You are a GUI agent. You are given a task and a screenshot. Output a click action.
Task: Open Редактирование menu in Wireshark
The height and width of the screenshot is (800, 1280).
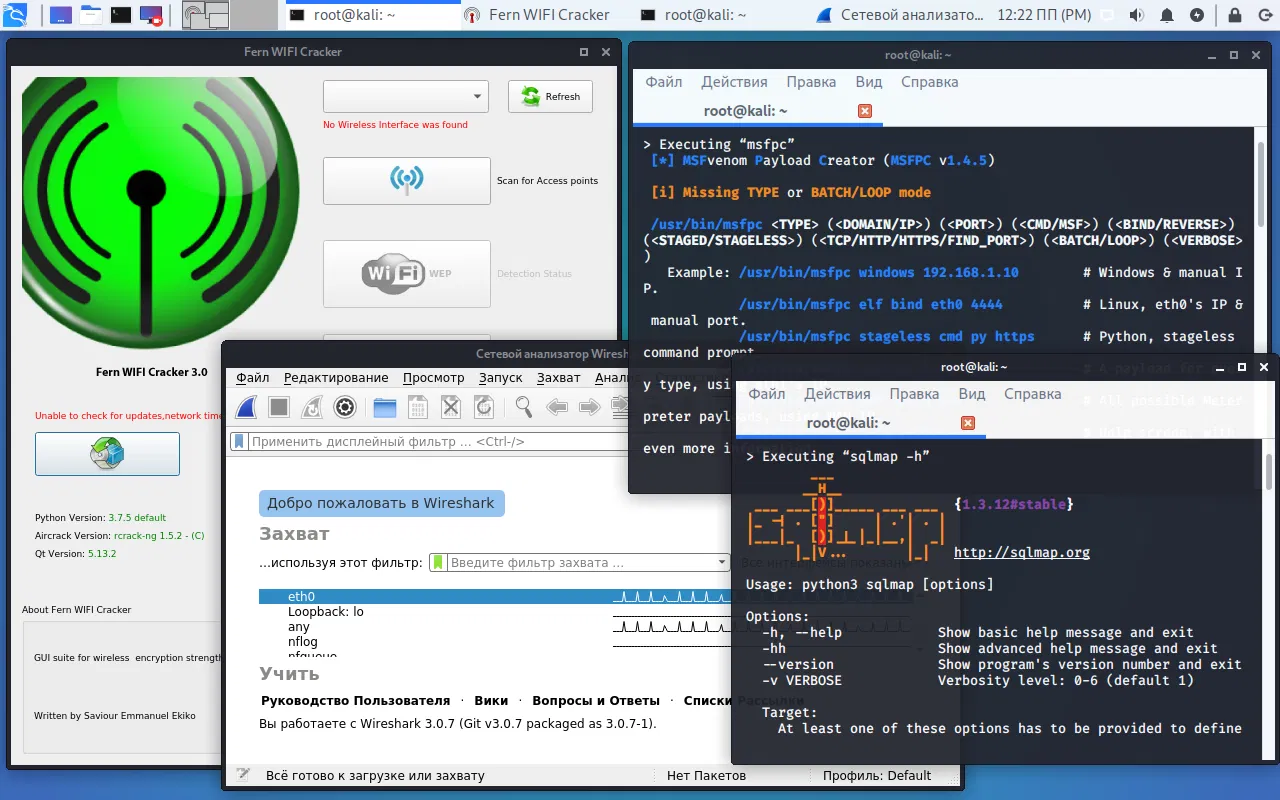(336, 378)
